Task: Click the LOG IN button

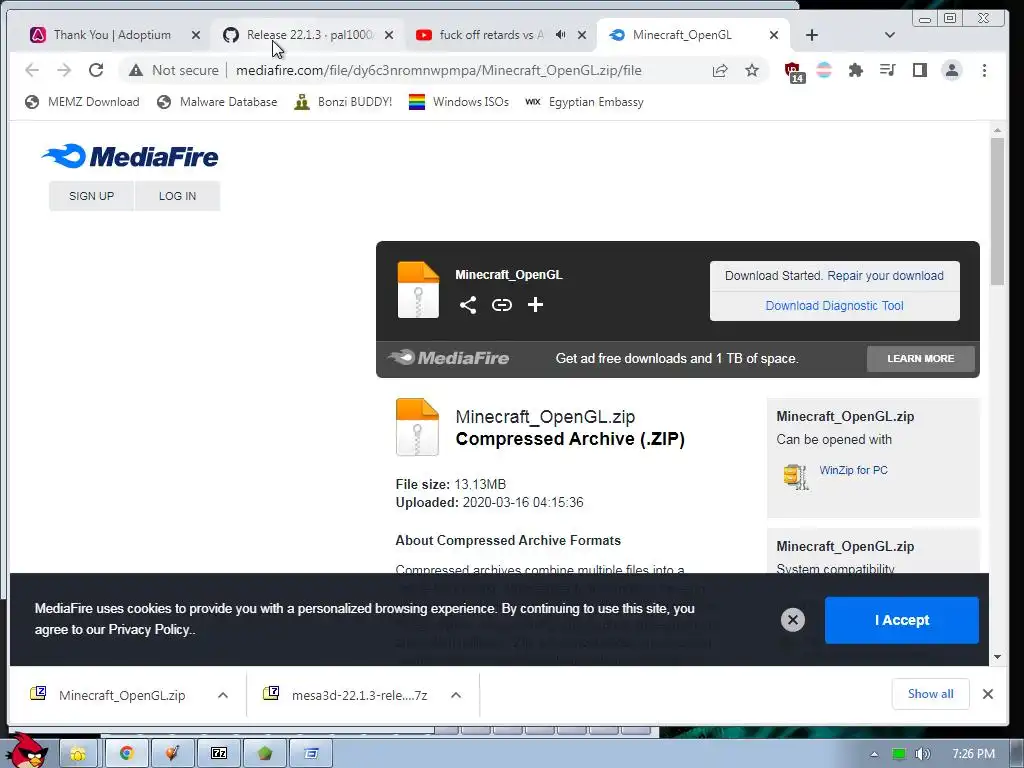Action: click(x=177, y=196)
